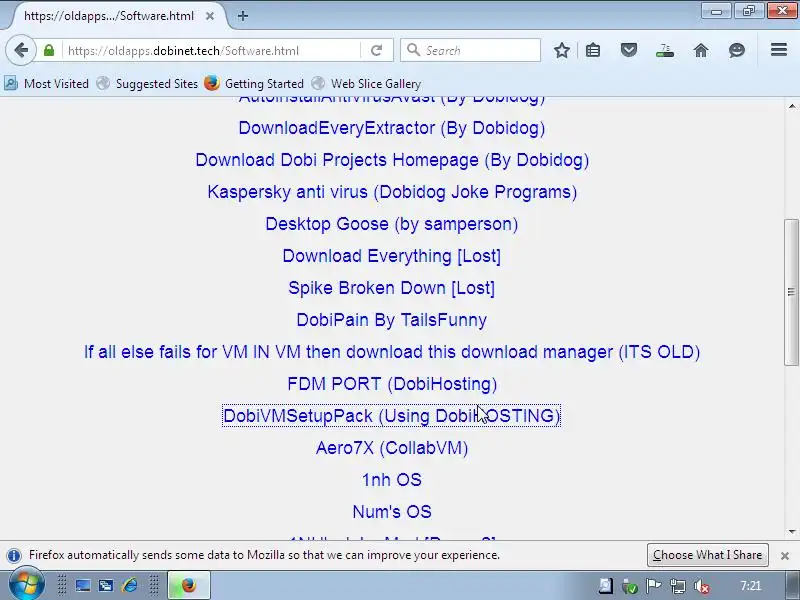Viewport: 800px width, 600px height.
Task: Click the notification bar info icon
Action: [x=14, y=555]
